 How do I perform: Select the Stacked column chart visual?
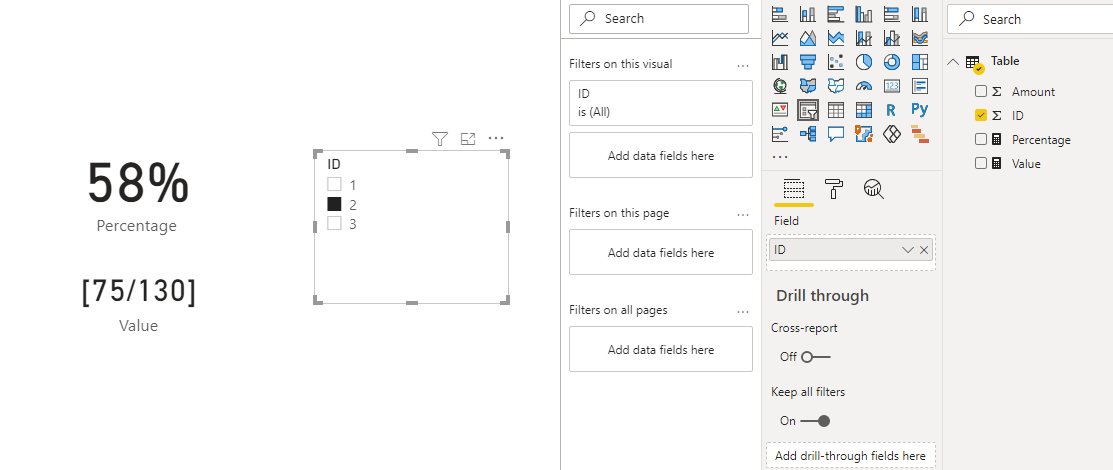click(x=808, y=13)
